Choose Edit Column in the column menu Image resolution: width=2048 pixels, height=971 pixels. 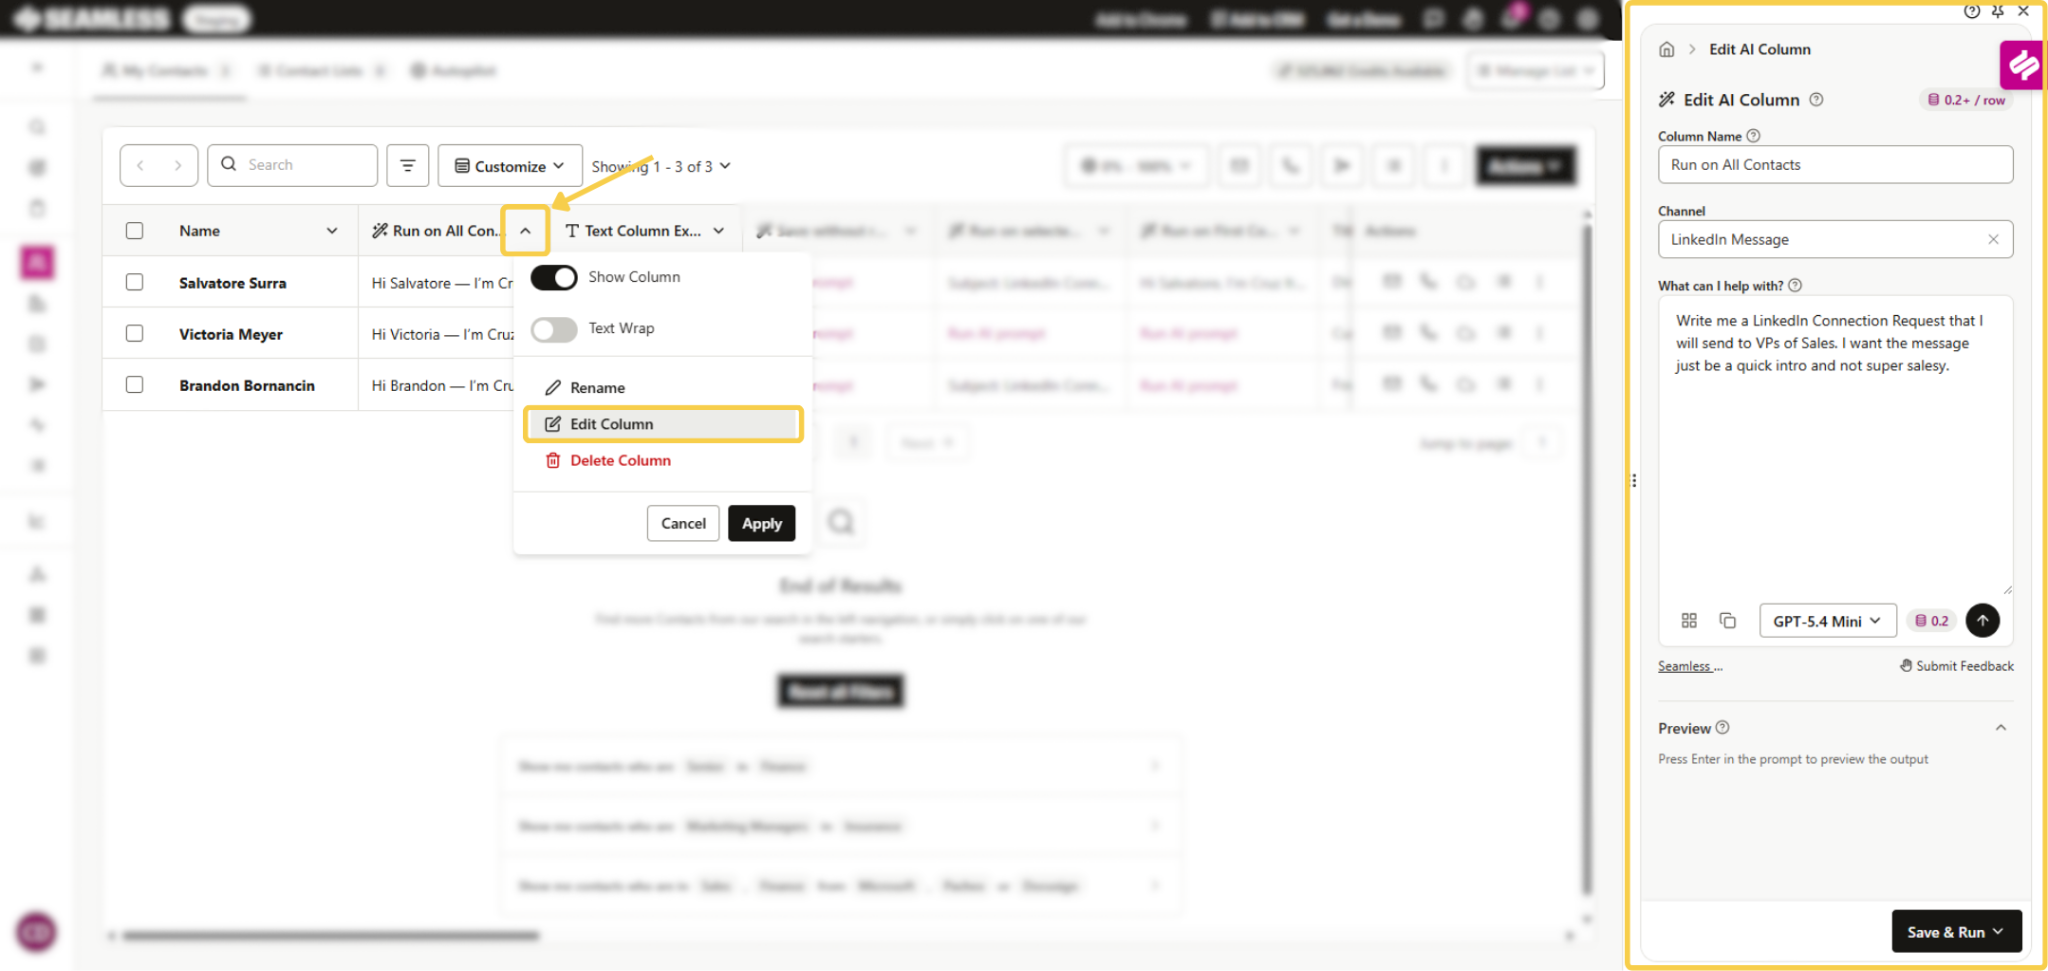[663, 424]
